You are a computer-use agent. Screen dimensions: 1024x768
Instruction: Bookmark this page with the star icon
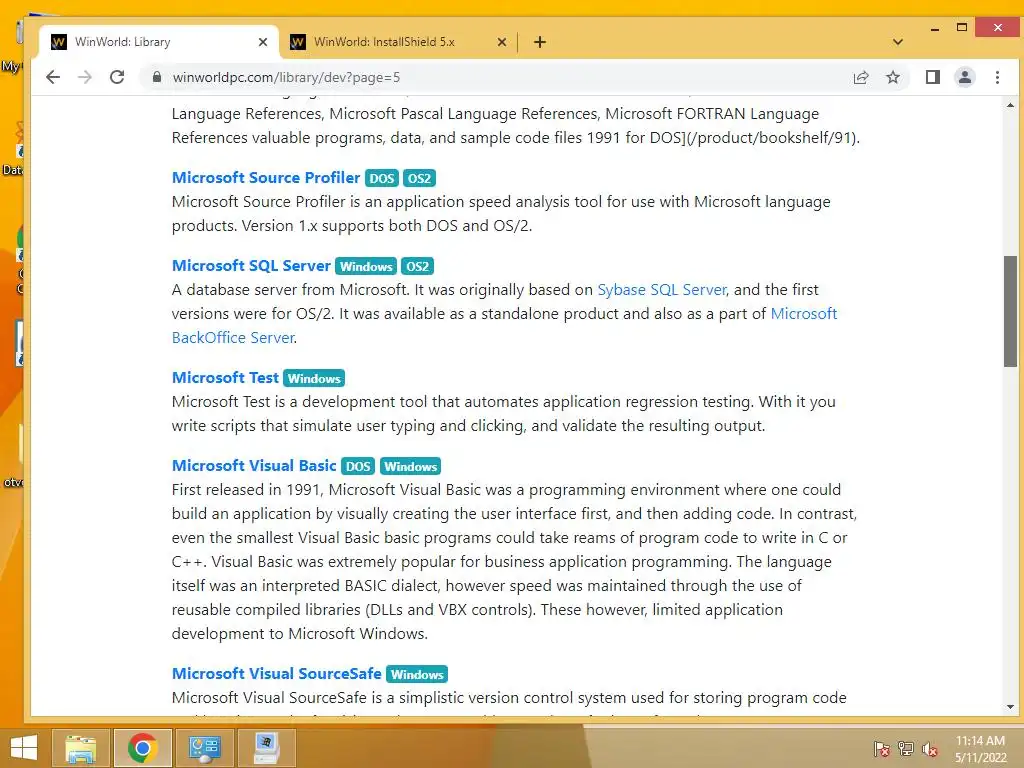pos(893,77)
